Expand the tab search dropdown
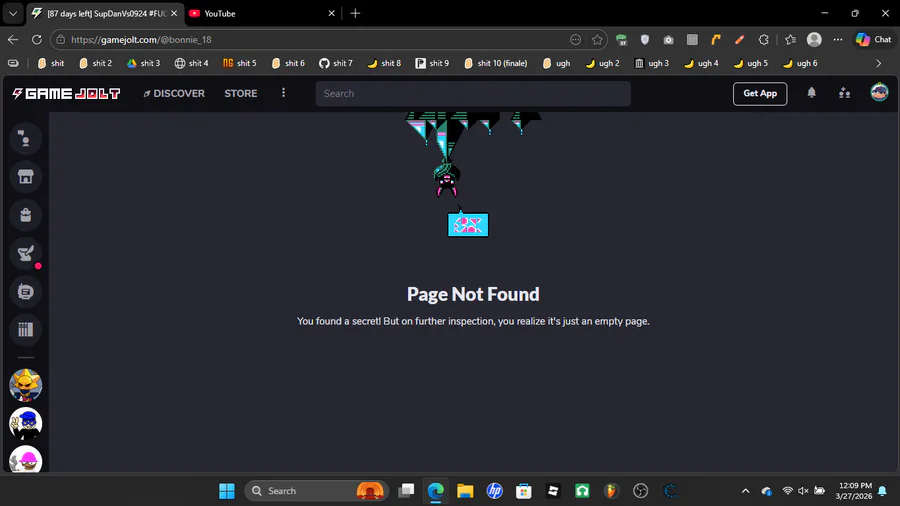 click(13, 13)
